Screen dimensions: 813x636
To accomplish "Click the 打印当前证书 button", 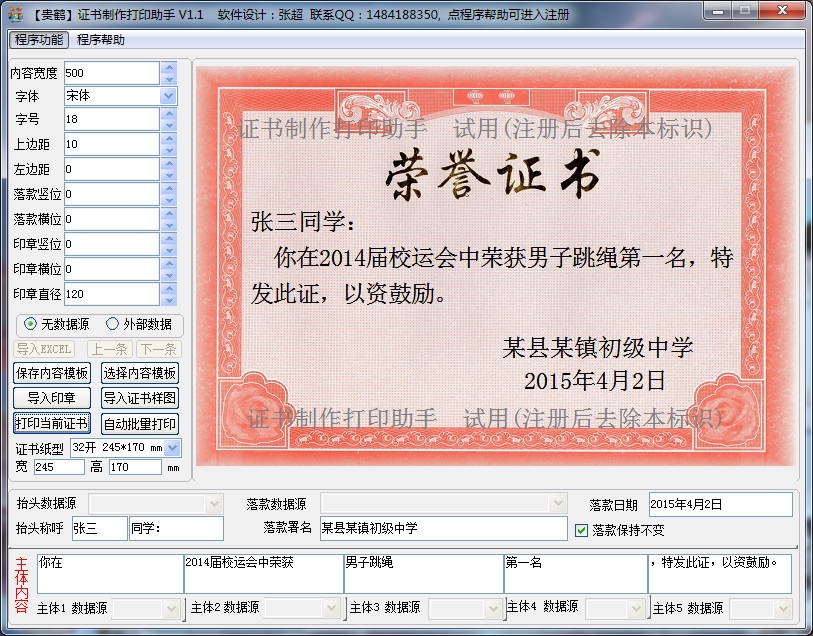I will coord(52,423).
